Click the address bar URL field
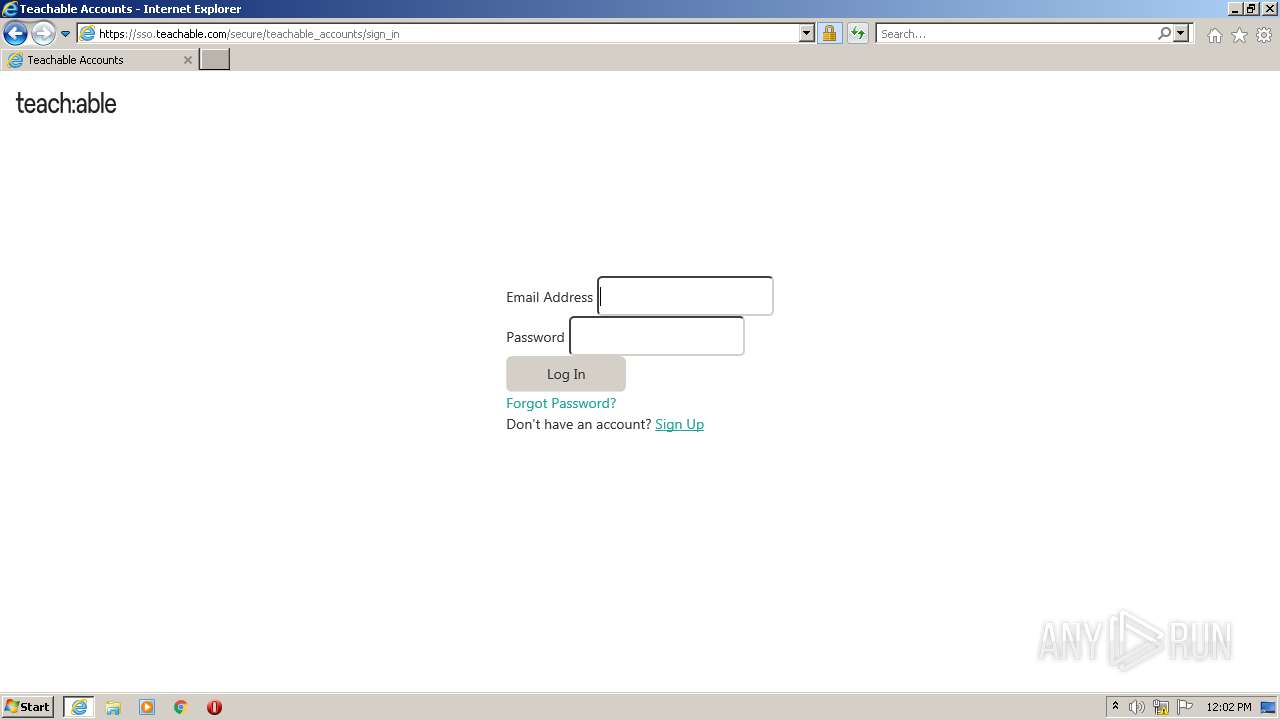This screenshot has height=720, width=1280. tap(438, 33)
